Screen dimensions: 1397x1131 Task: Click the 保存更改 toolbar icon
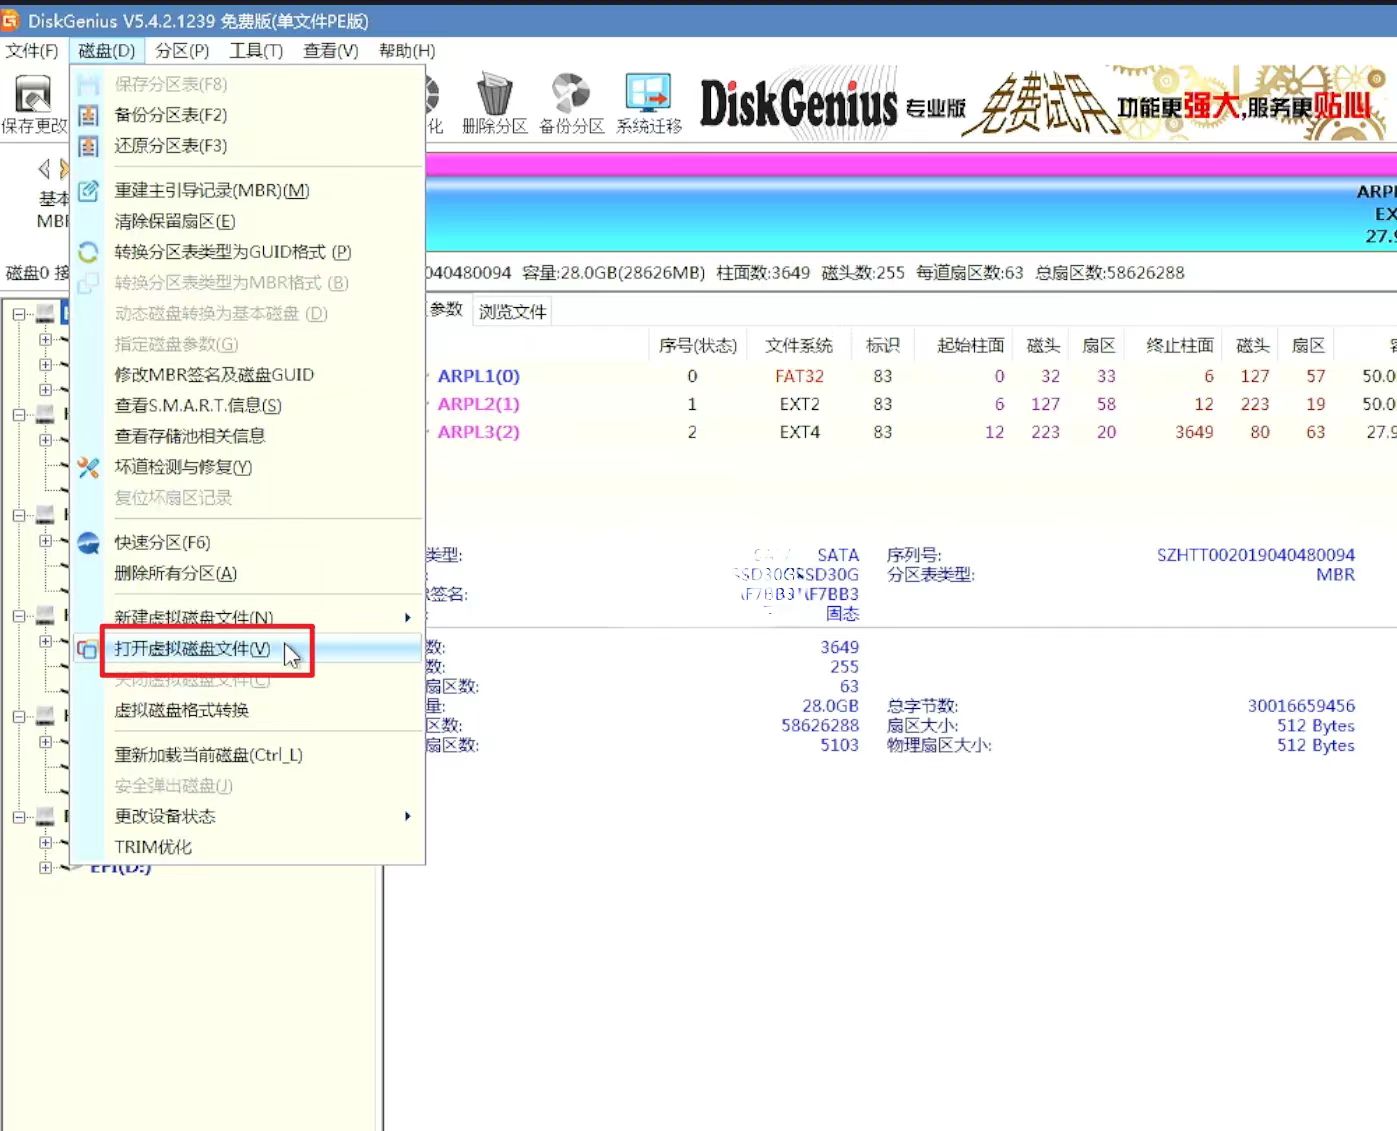[33, 97]
